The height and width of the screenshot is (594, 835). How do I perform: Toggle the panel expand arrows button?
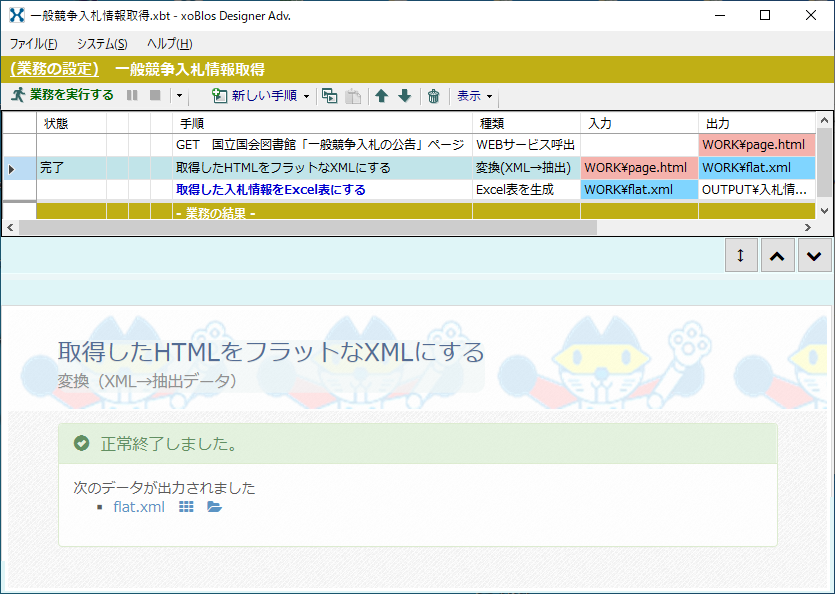(x=740, y=255)
